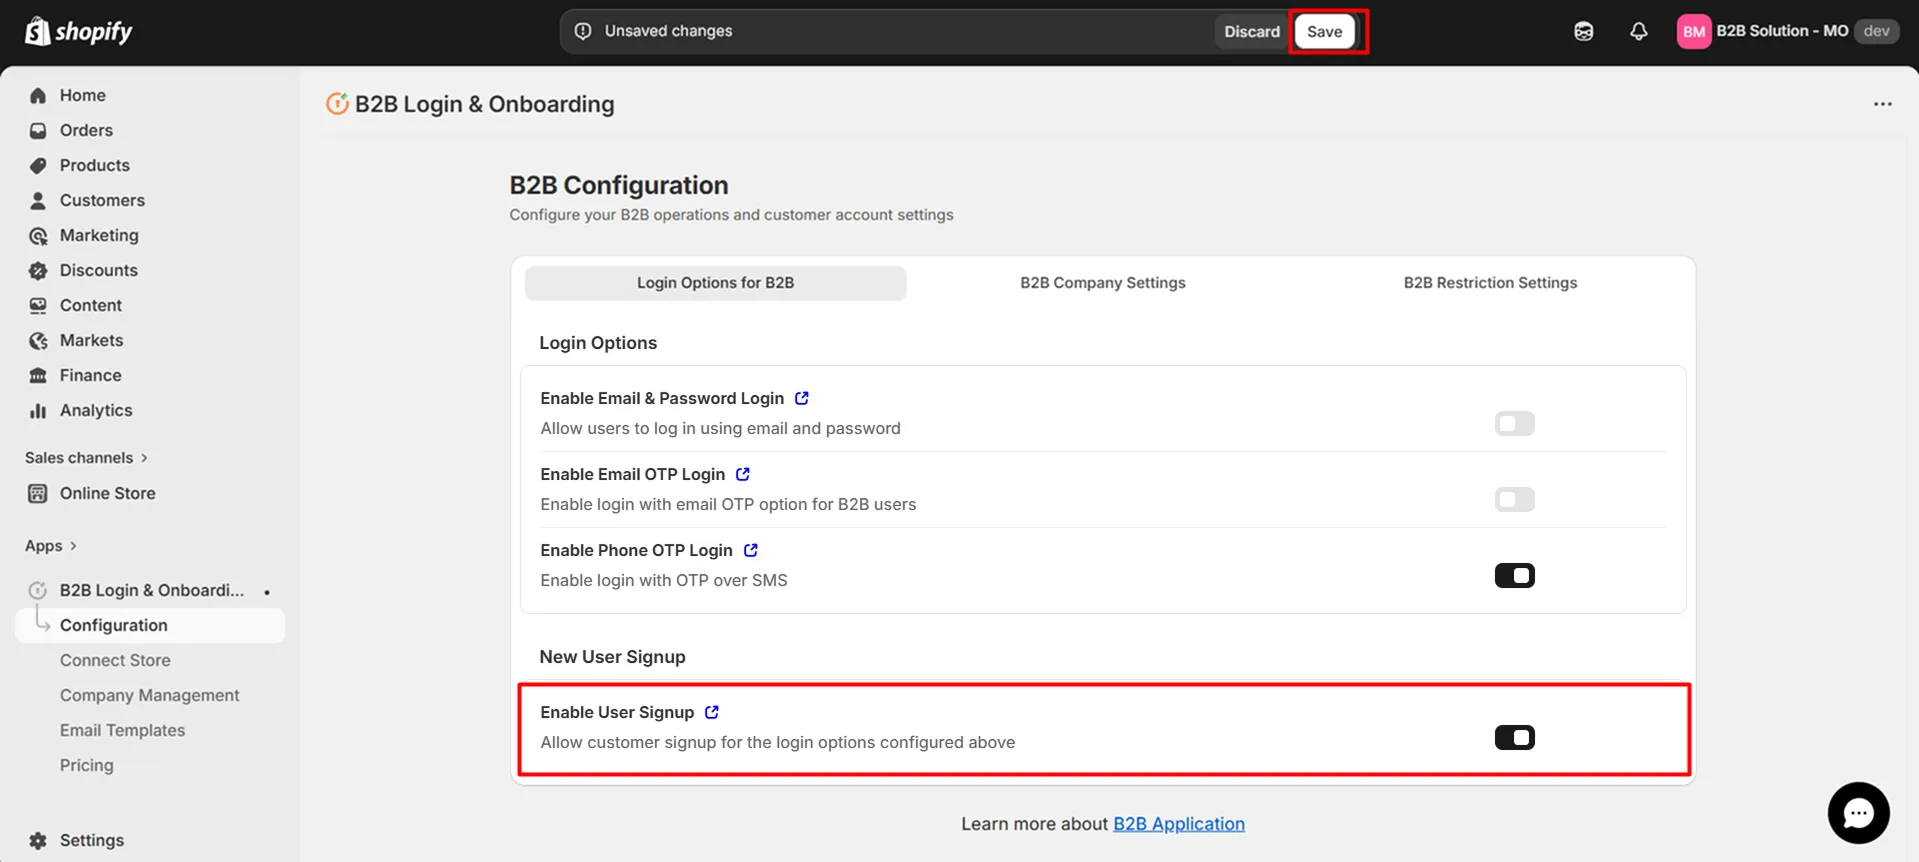Open B2B Login & Onboarding app in sidebar
Screen dimensions: 1919x862
pyautogui.click(x=151, y=590)
